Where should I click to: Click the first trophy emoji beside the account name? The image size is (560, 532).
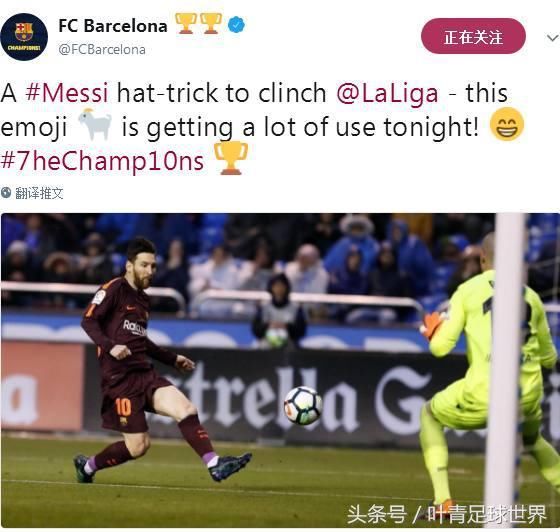[186, 24]
